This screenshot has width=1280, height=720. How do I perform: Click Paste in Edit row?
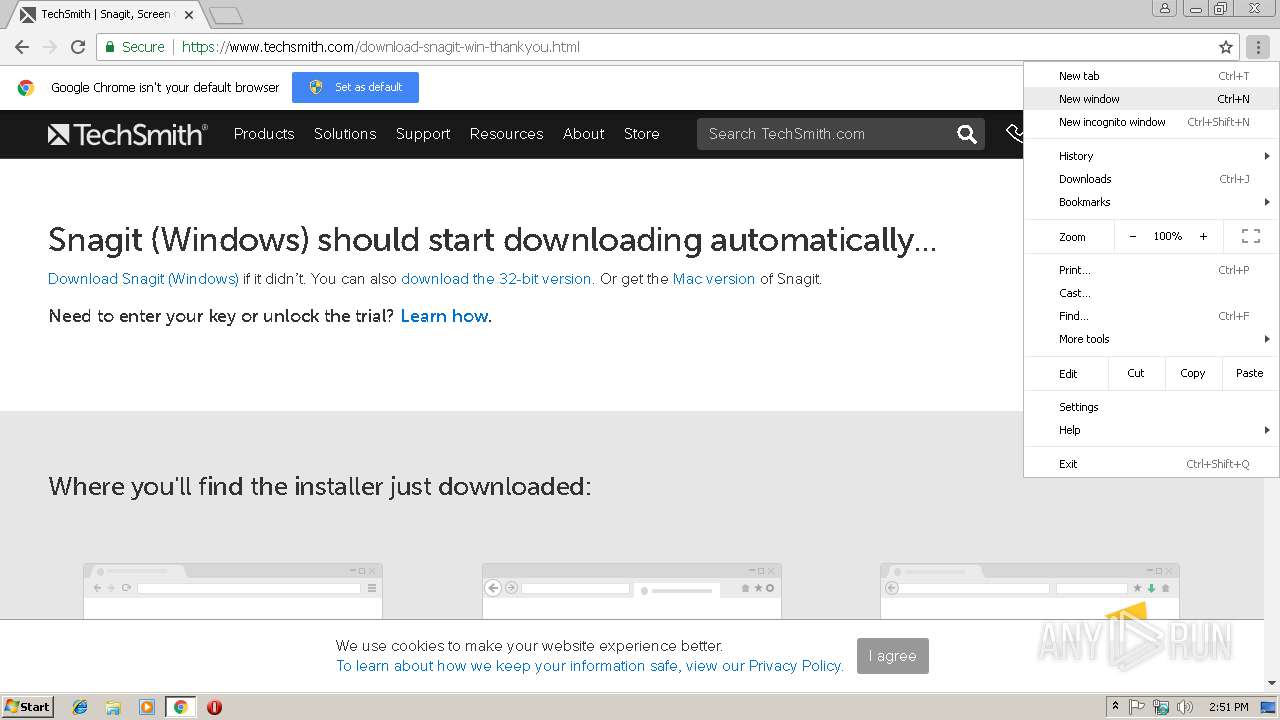click(1250, 373)
